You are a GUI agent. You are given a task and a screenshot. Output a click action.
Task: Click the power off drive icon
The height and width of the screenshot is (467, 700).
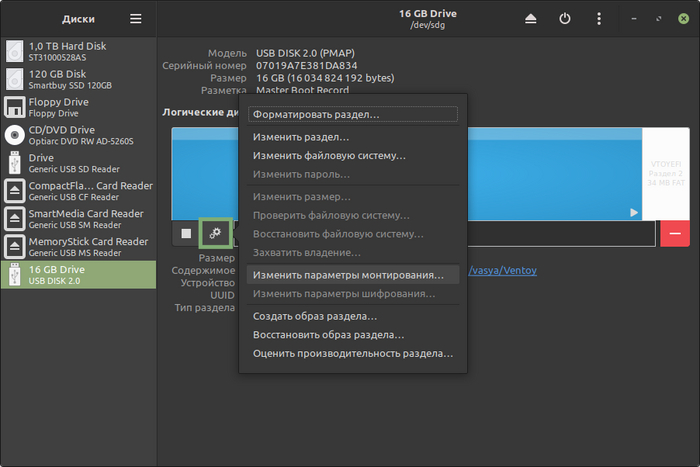click(x=565, y=18)
